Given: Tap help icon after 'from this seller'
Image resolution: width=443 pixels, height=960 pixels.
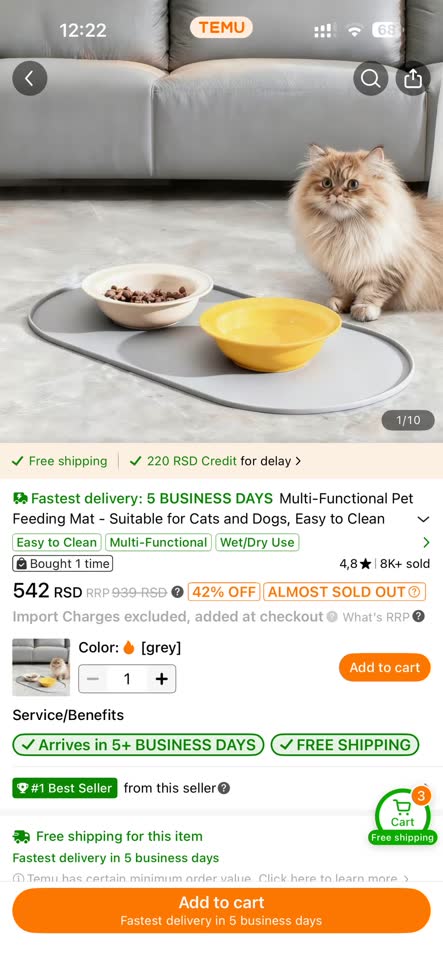Looking at the screenshot, I should pyautogui.click(x=224, y=788).
